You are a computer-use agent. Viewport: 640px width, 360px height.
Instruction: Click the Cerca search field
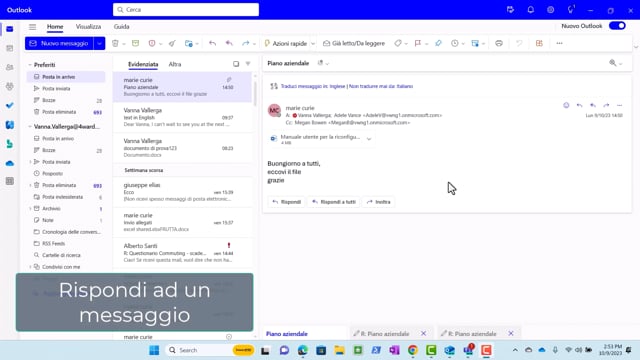pyautogui.click(x=186, y=10)
